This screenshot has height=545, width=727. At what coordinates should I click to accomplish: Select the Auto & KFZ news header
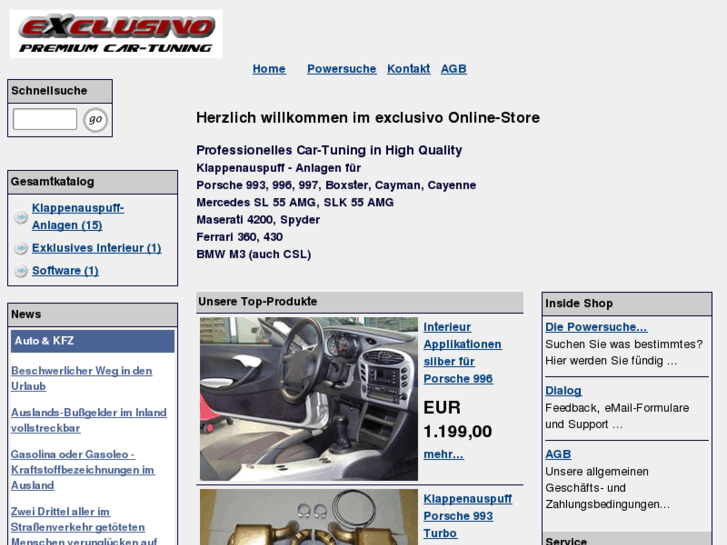(x=93, y=341)
